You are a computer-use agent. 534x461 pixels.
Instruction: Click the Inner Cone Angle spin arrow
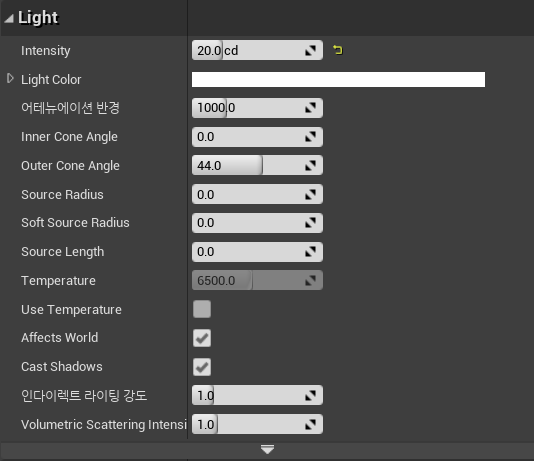[x=310, y=137]
